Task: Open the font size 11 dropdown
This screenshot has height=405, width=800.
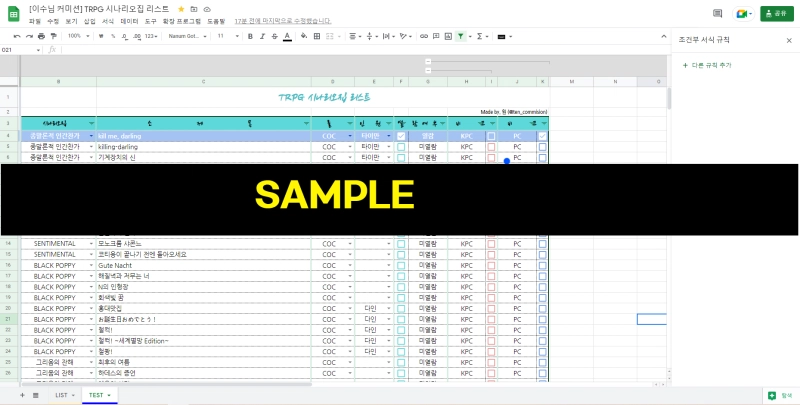Action: (x=226, y=36)
